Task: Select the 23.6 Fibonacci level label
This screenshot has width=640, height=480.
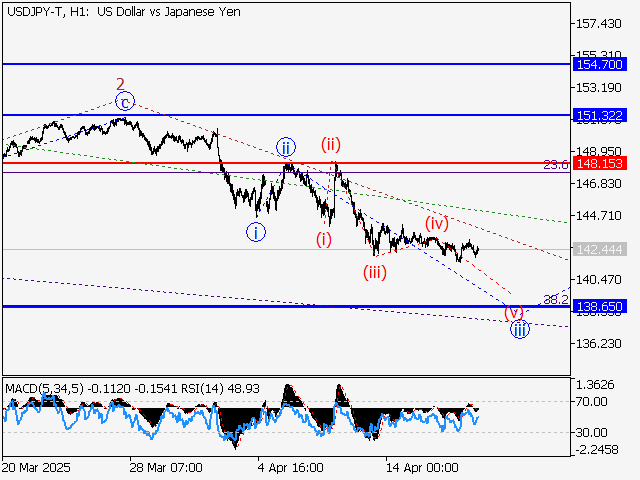Action: [x=556, y=163]
